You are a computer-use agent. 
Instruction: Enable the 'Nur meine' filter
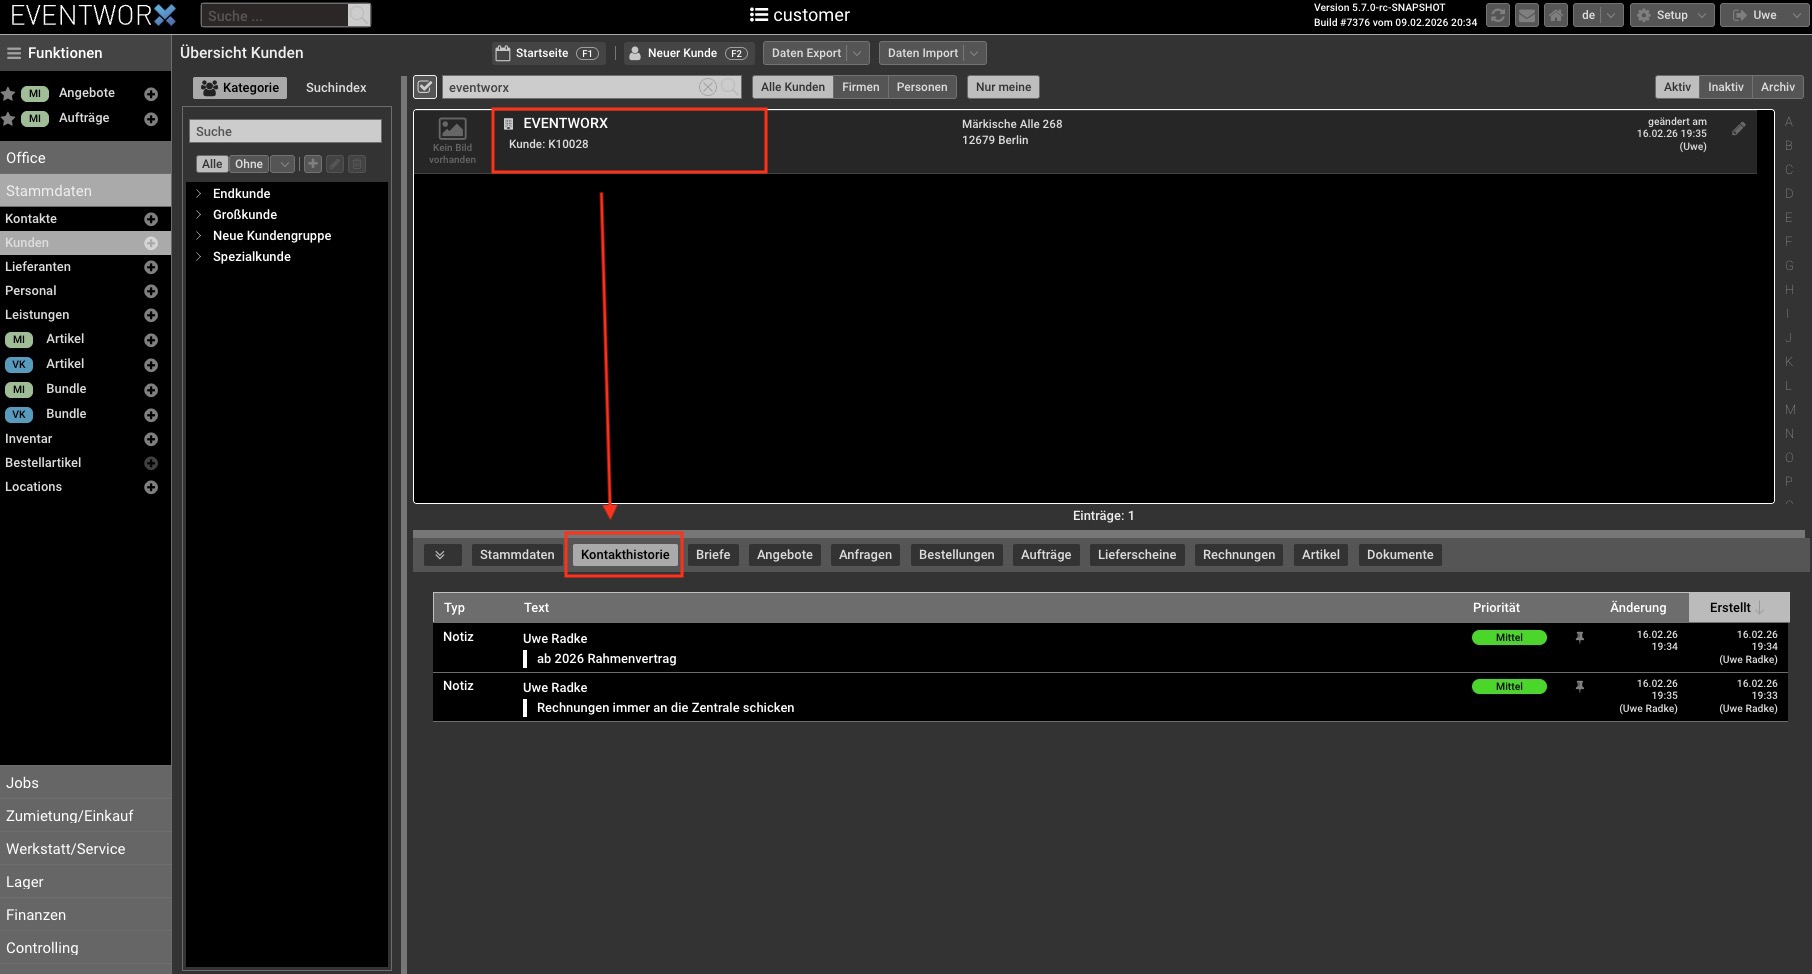[x=1003, y=87]
